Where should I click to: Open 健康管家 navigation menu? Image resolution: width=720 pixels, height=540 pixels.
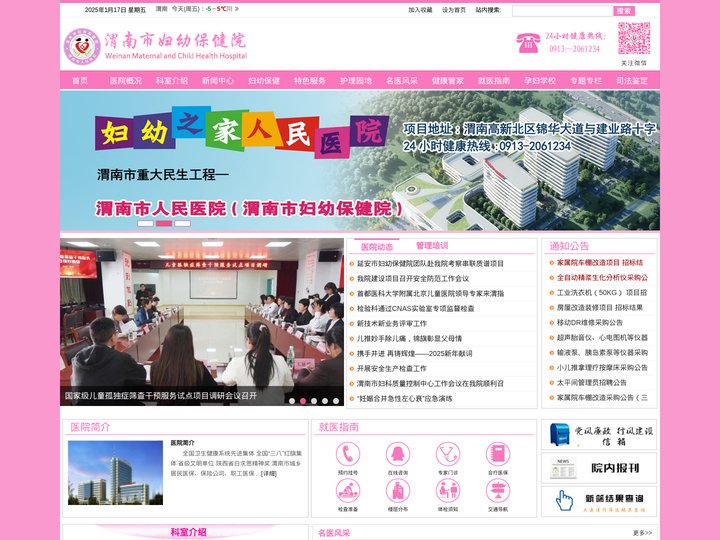coord(448,80)
